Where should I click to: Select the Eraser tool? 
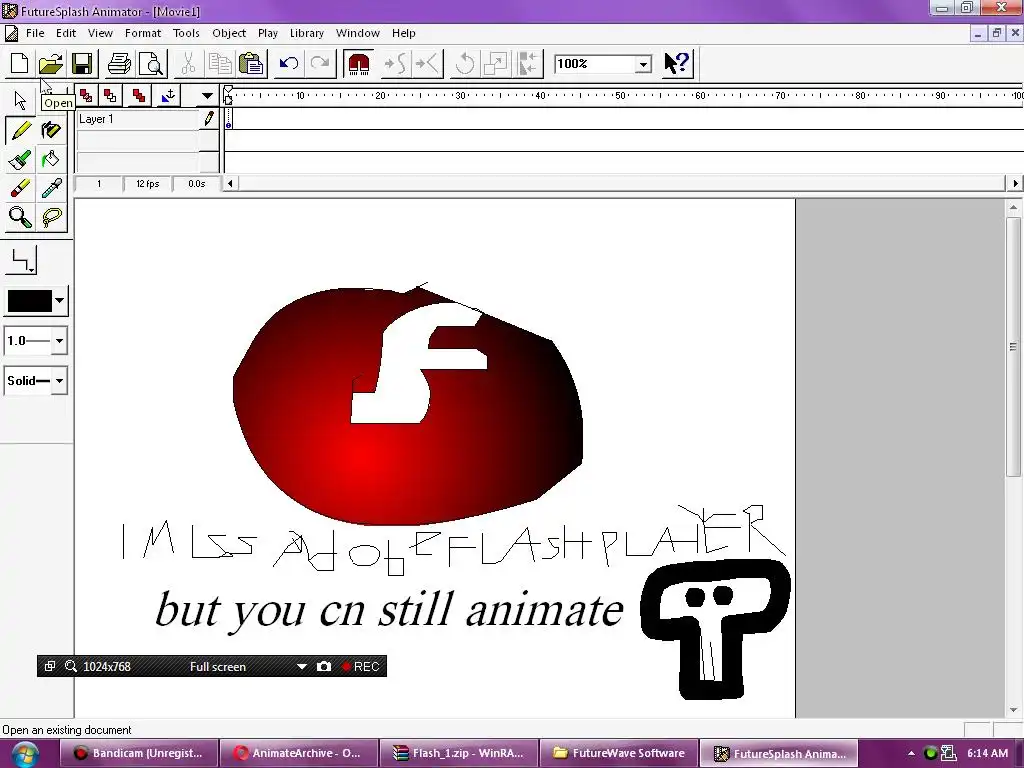coord(20,188)
